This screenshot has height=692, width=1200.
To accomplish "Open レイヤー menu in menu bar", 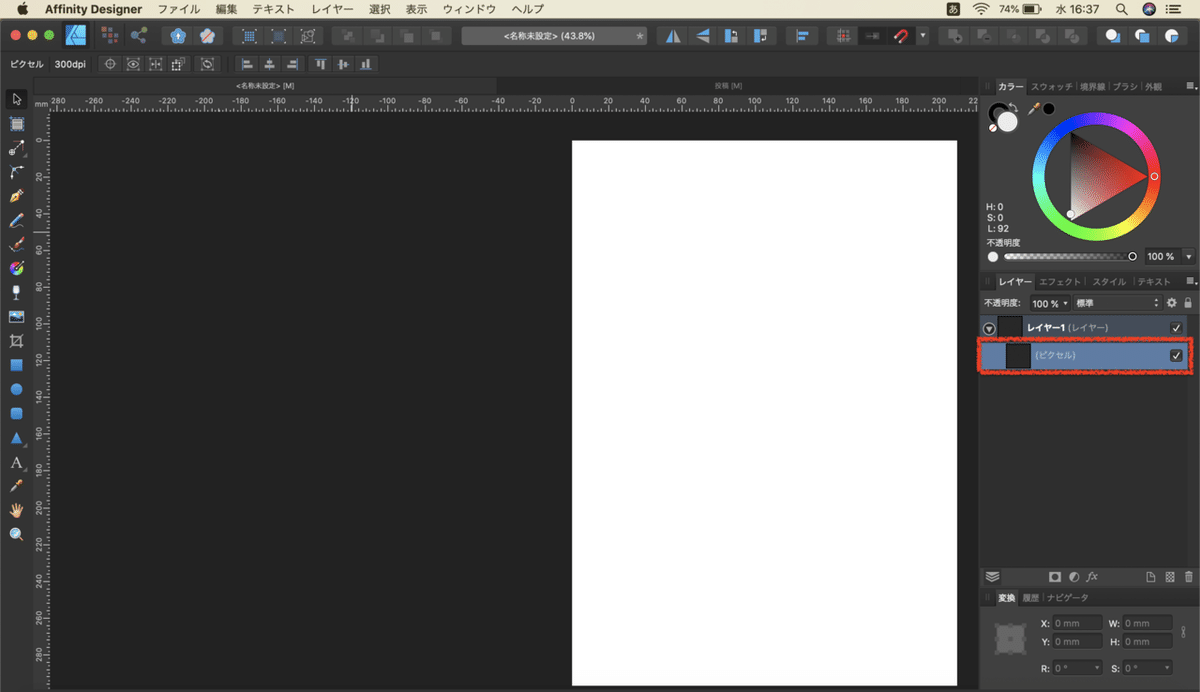I will pyautogui.click(x=332, y=9).
